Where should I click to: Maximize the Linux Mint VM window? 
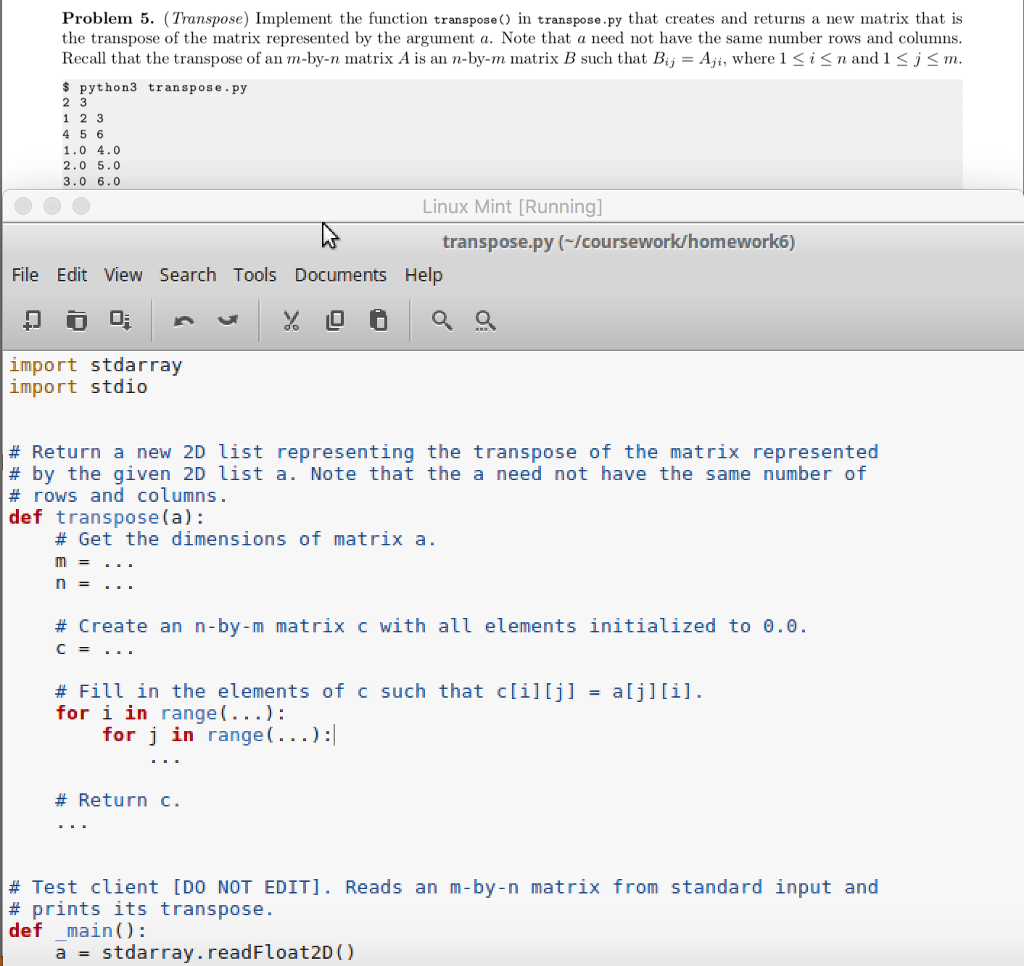coord(81,206)
